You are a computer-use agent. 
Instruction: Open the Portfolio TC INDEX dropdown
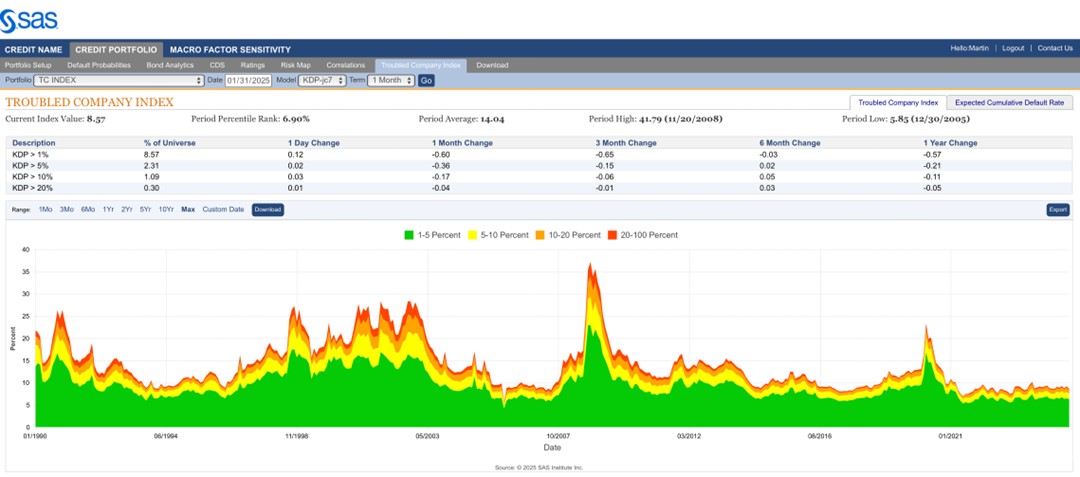[x=119, y=80]
